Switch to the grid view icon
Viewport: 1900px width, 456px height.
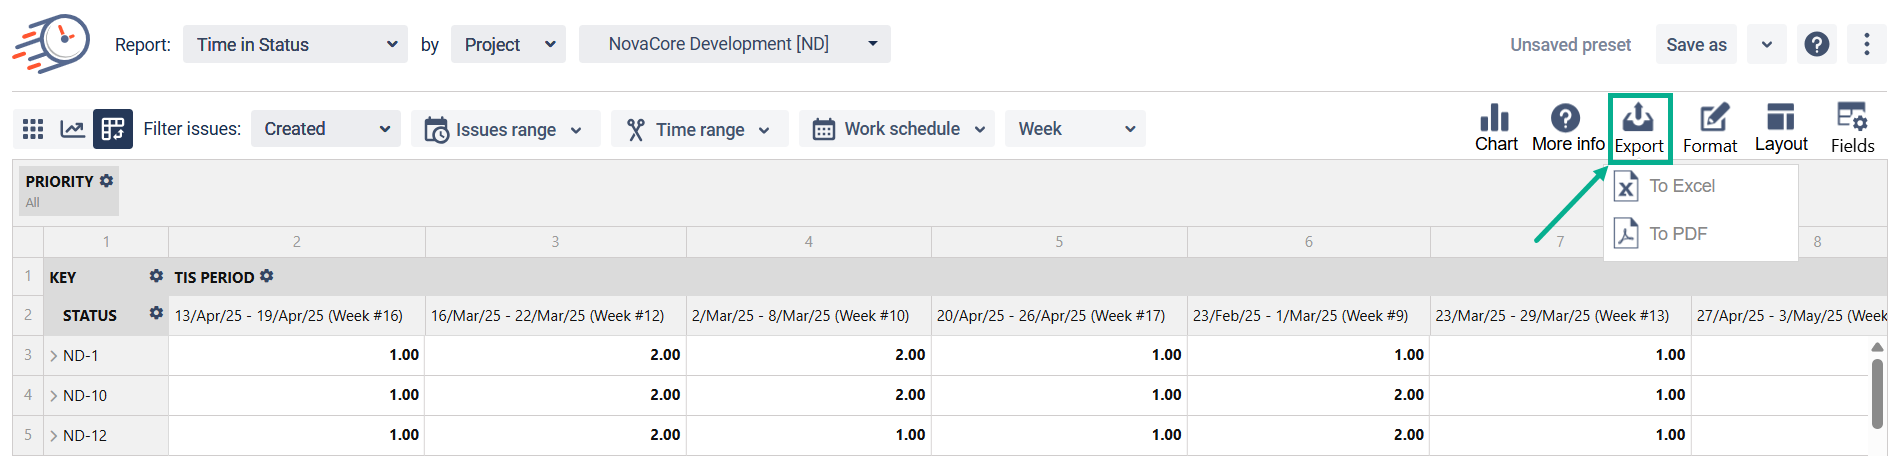pyautogui.click(x=33, y=129)
